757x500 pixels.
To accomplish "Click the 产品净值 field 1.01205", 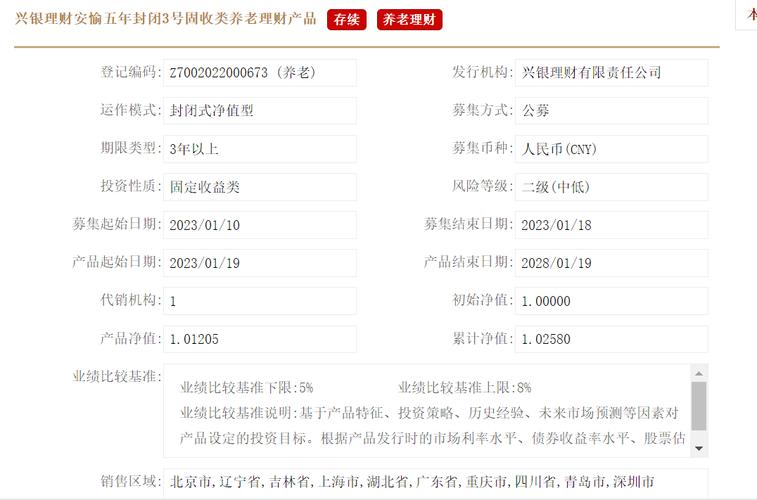I will click(260, 339).
